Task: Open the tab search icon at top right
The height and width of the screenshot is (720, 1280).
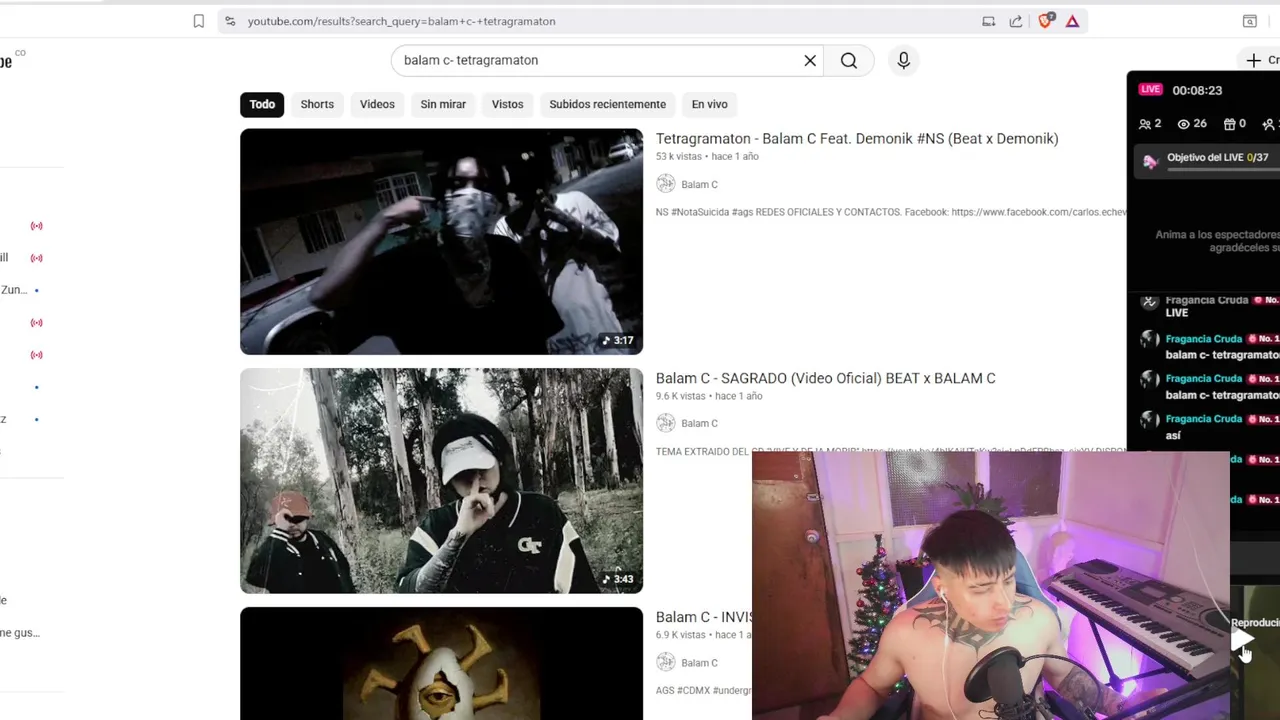Action: point(1250,21)
